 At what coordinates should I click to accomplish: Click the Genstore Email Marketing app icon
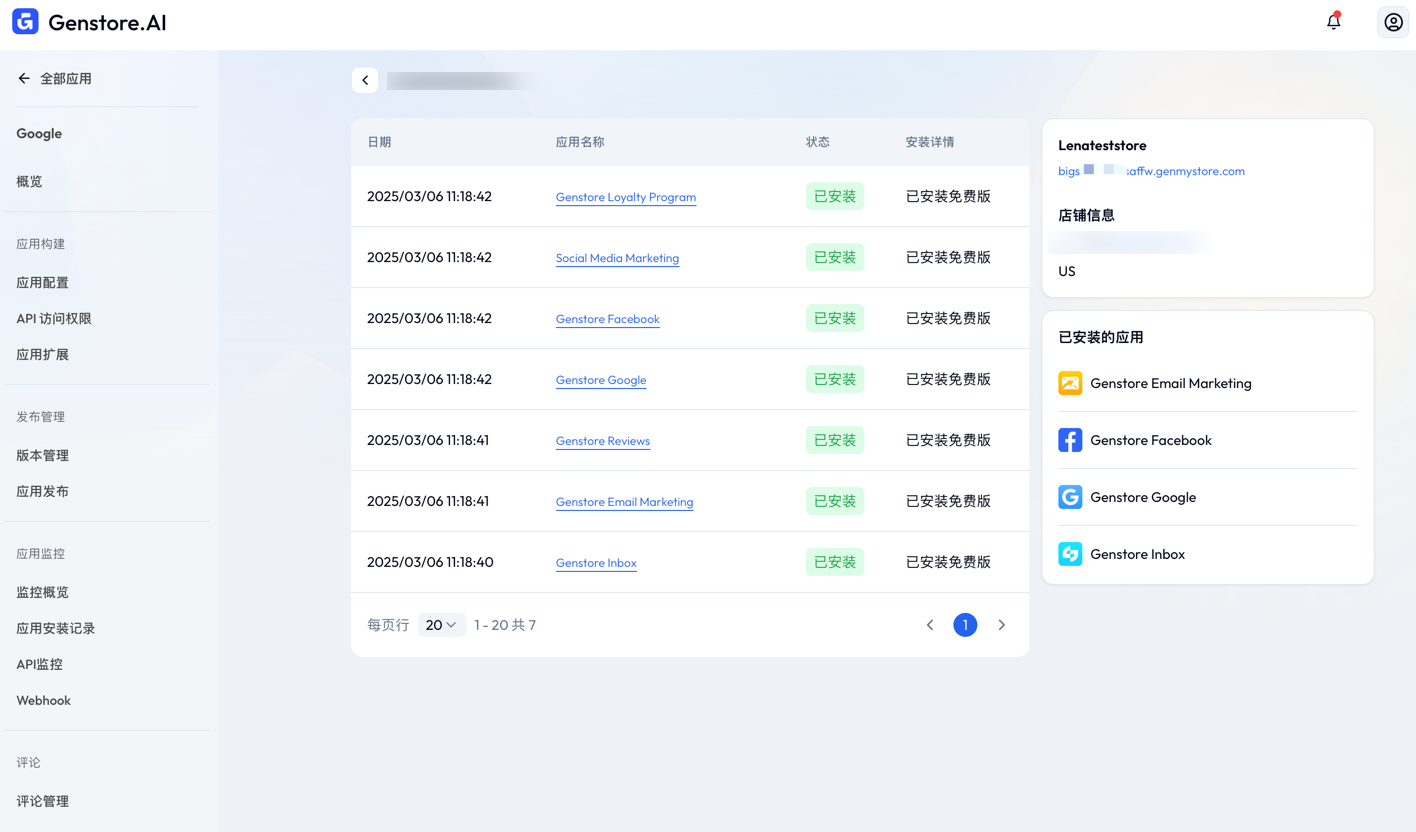[x=1070, y=383]
